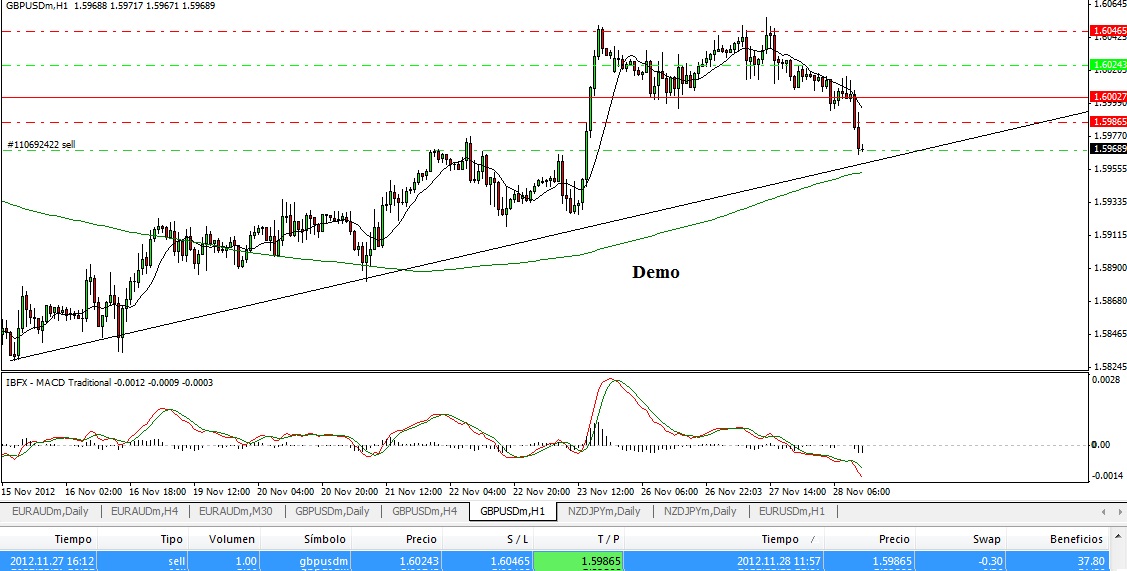Select the #110692422 sell order label on chart
This screenshot has width=1127, height=571.
(x=41, y=145)
